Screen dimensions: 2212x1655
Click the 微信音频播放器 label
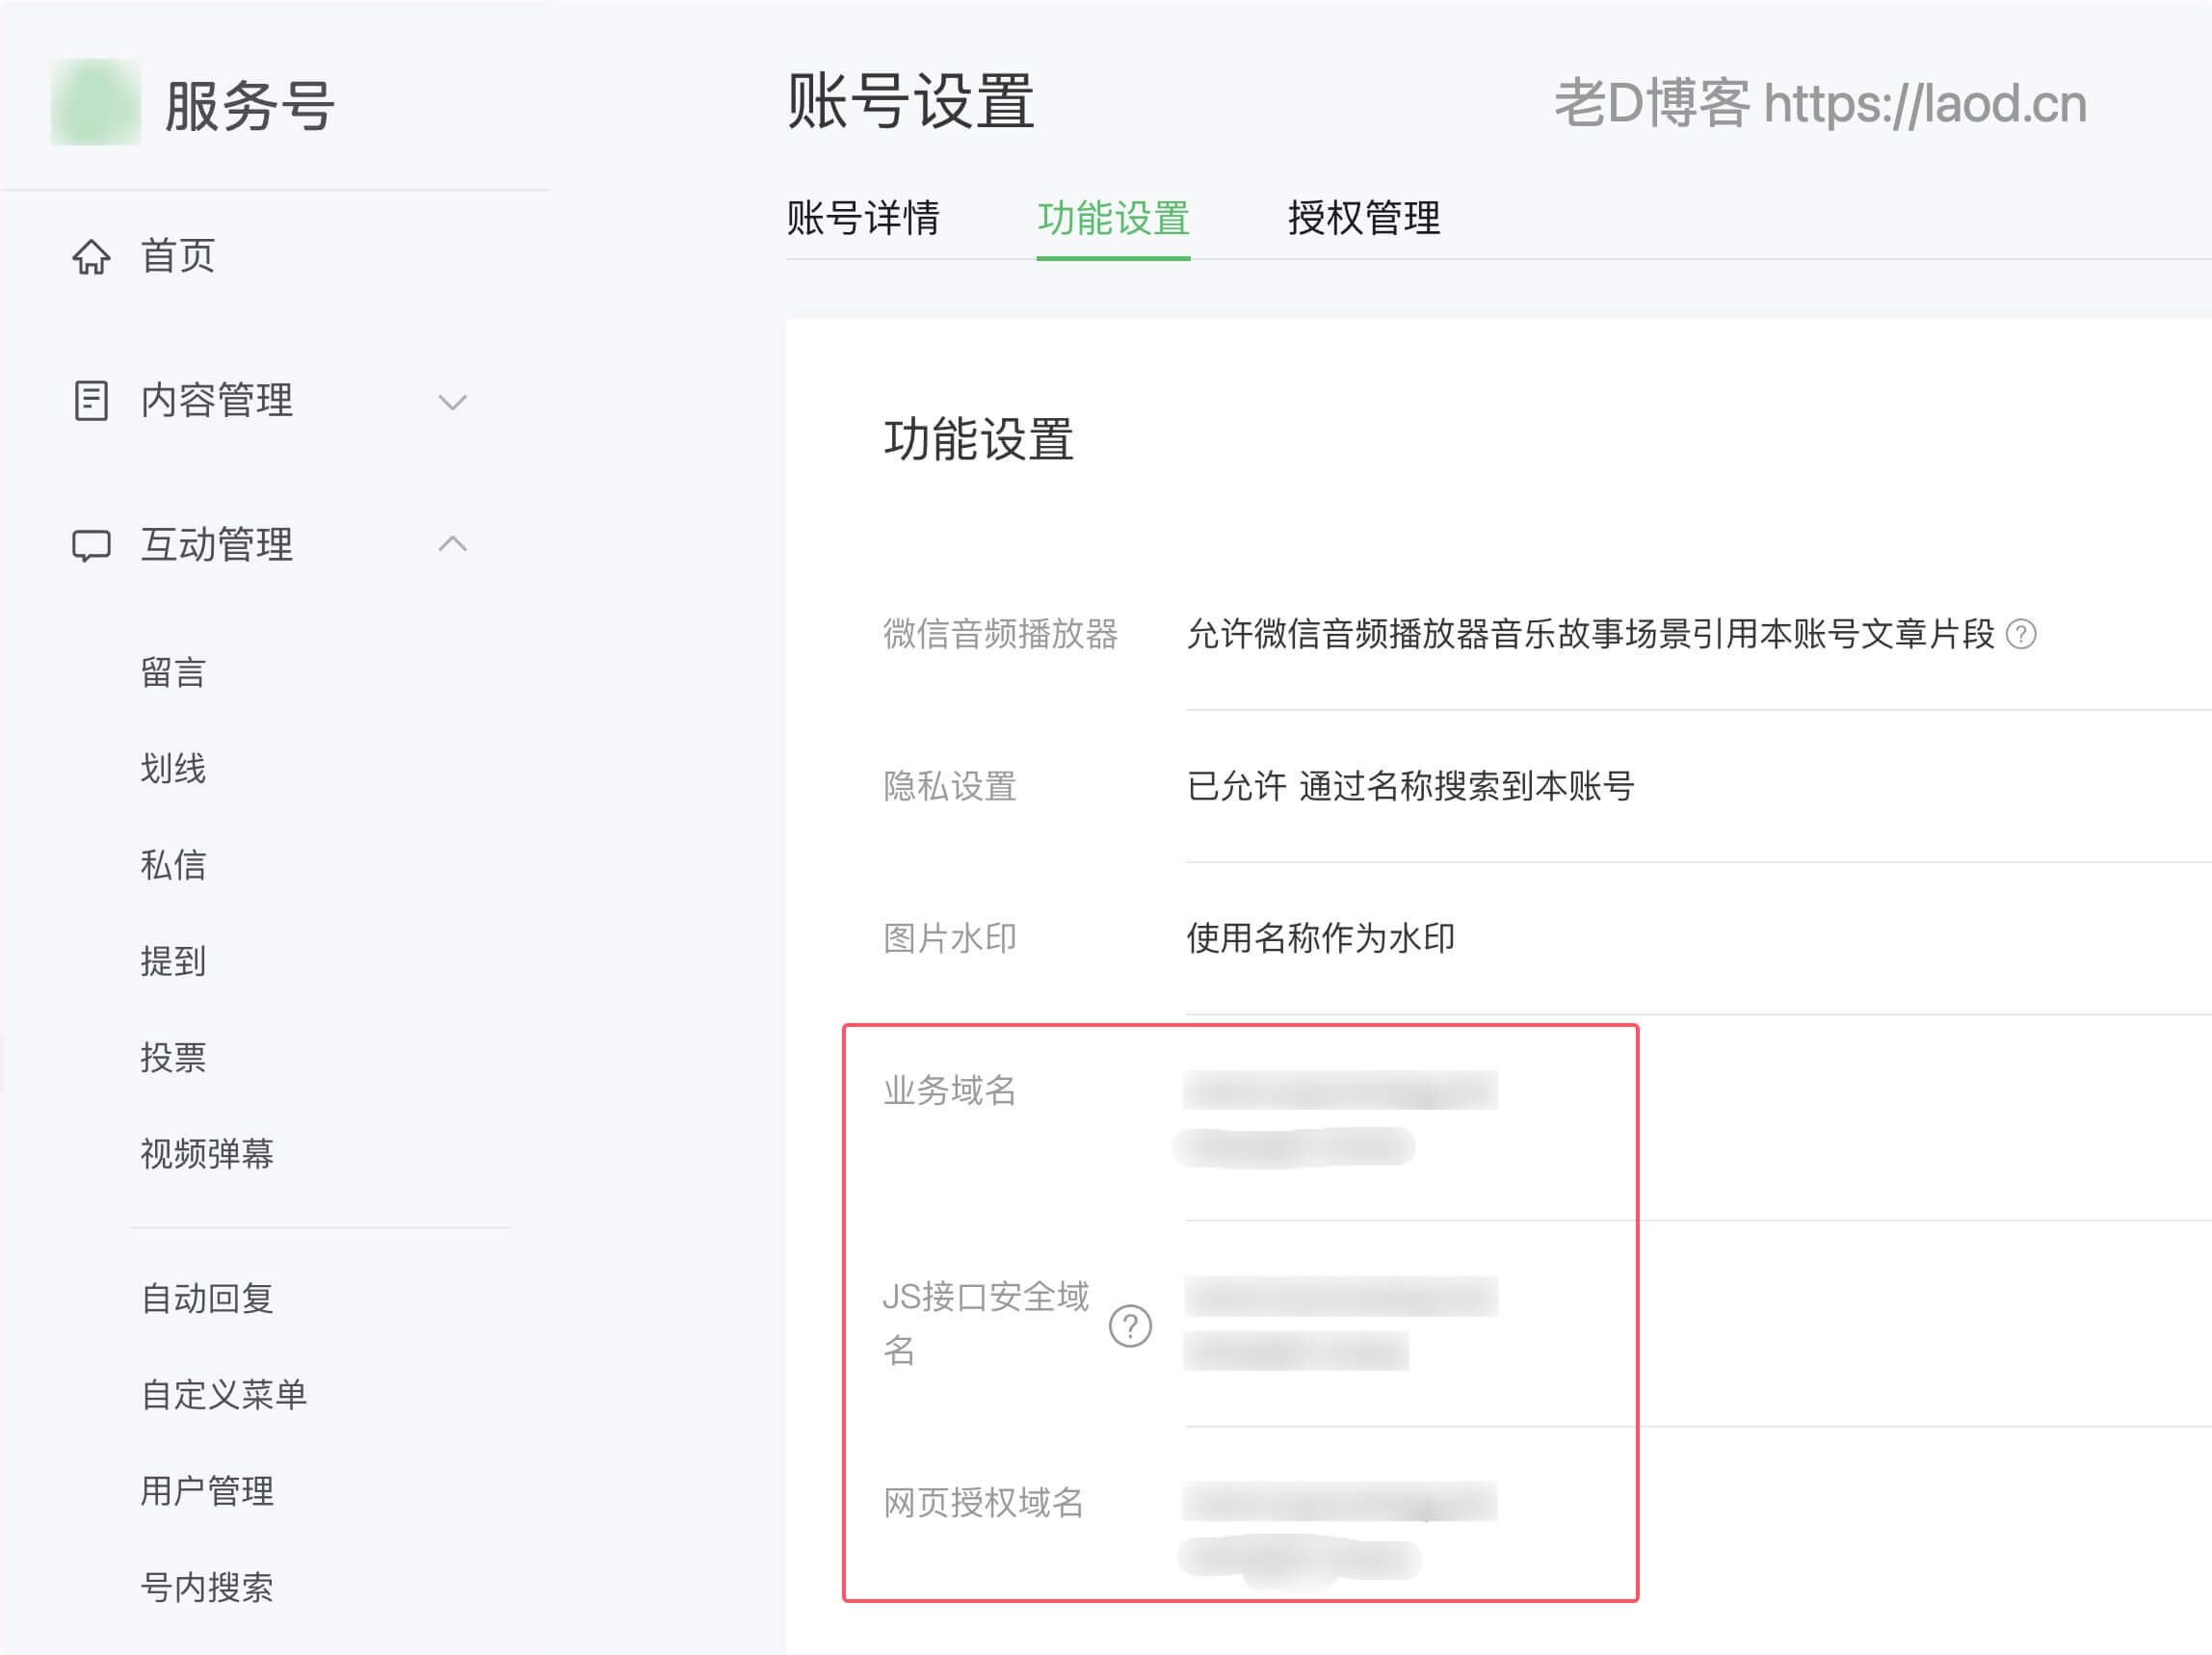tap(1000, 634)
